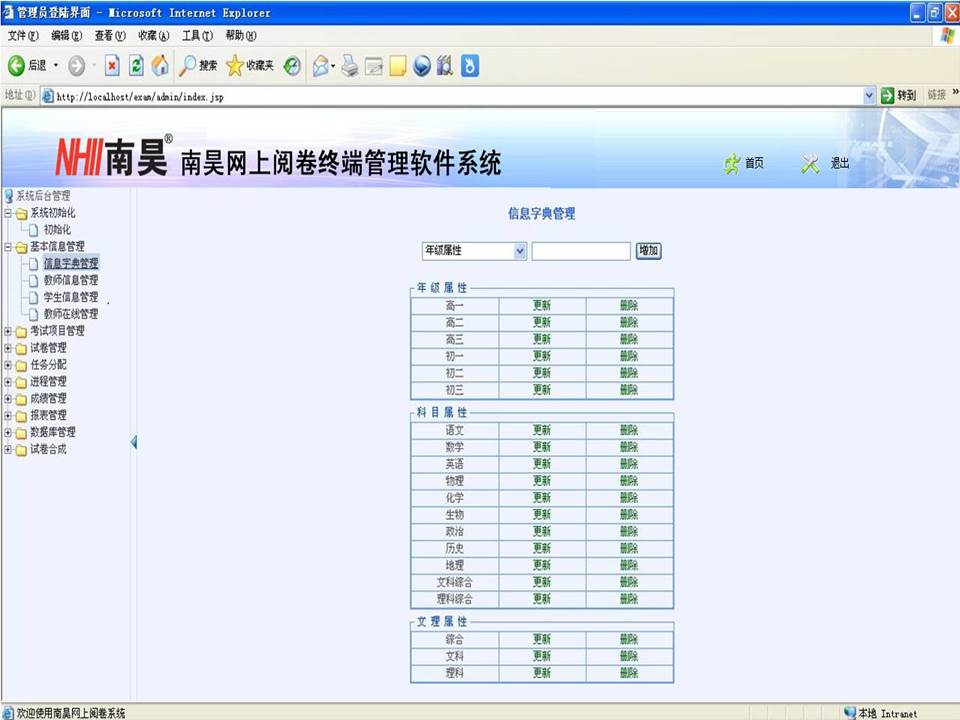Click the Print icon in toolbar

[348, 66]
